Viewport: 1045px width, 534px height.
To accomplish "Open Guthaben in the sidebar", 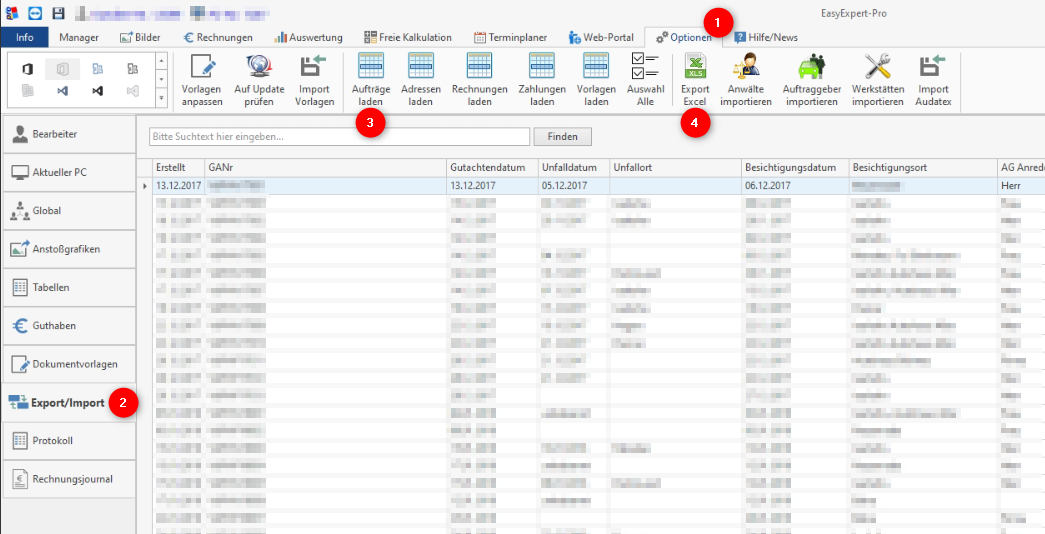I will tap(68, 326).
